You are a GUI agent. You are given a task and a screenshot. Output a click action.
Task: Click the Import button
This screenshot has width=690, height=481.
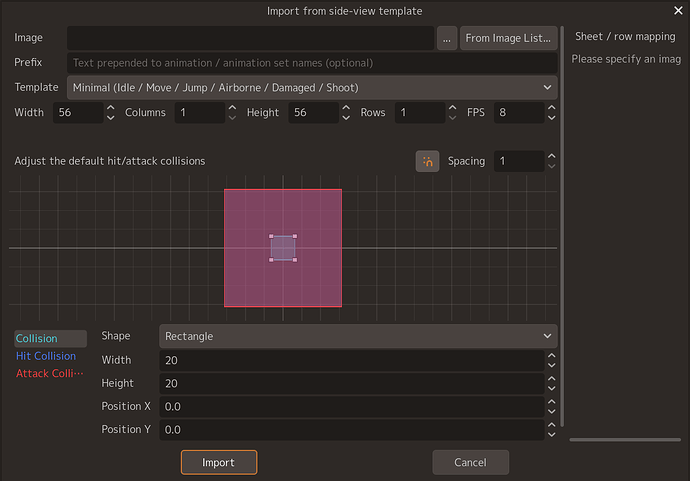pyautogui.click(x=219, y=462)
